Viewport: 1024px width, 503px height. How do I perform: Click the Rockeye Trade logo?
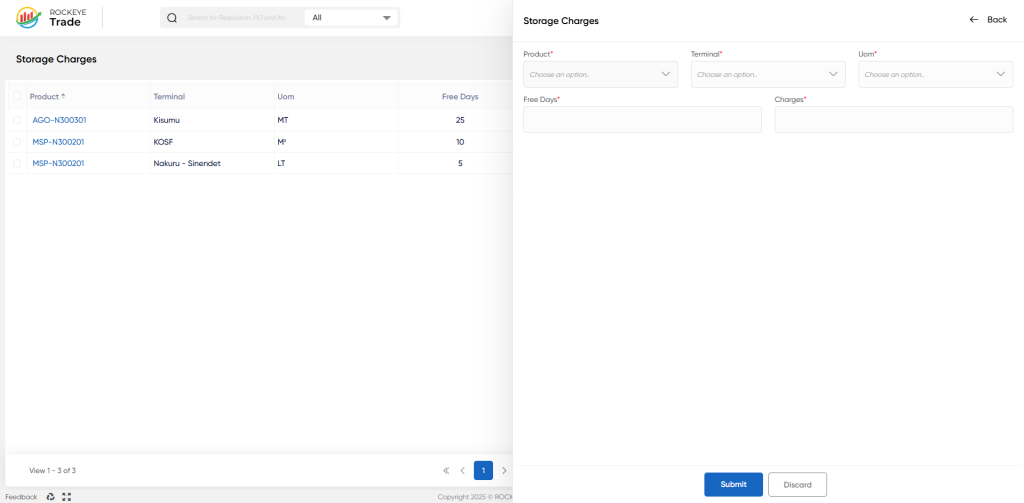click(51, 18)
